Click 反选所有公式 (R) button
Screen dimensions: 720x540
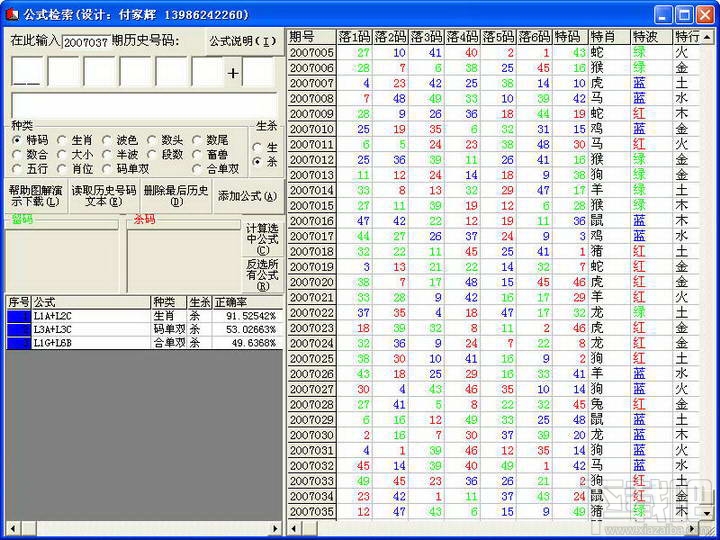pos(263,275)
